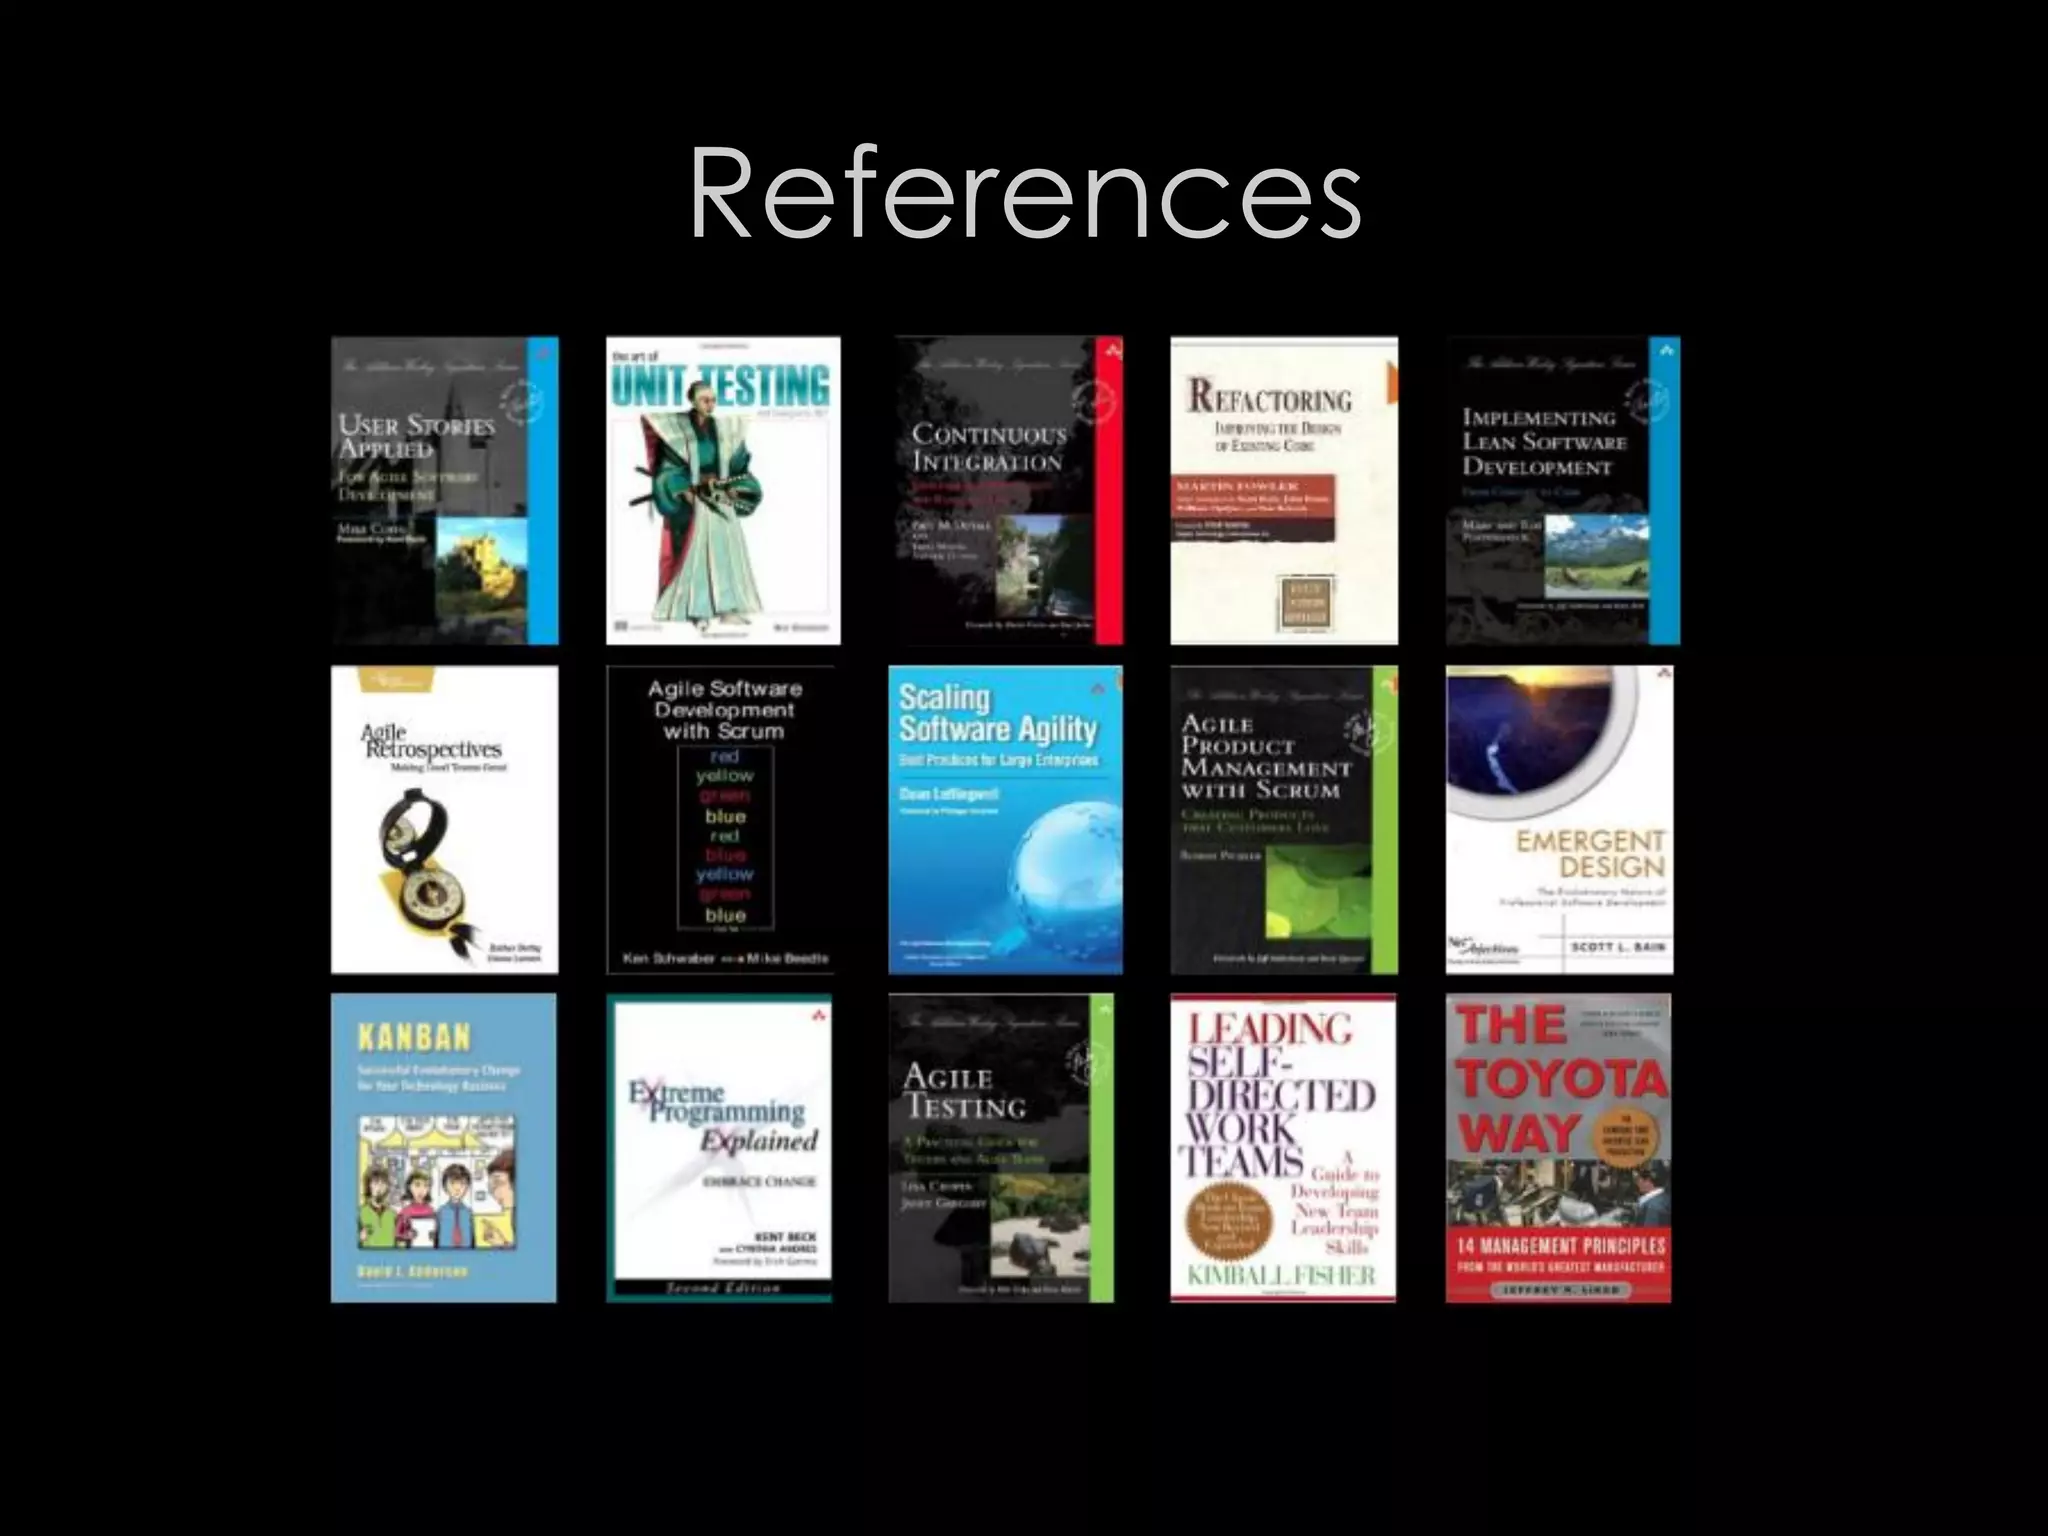This screenshot has width=2048, height=1536.
Task: Open Implementing Lean Software Development cover
Action: coord(1563,491)
